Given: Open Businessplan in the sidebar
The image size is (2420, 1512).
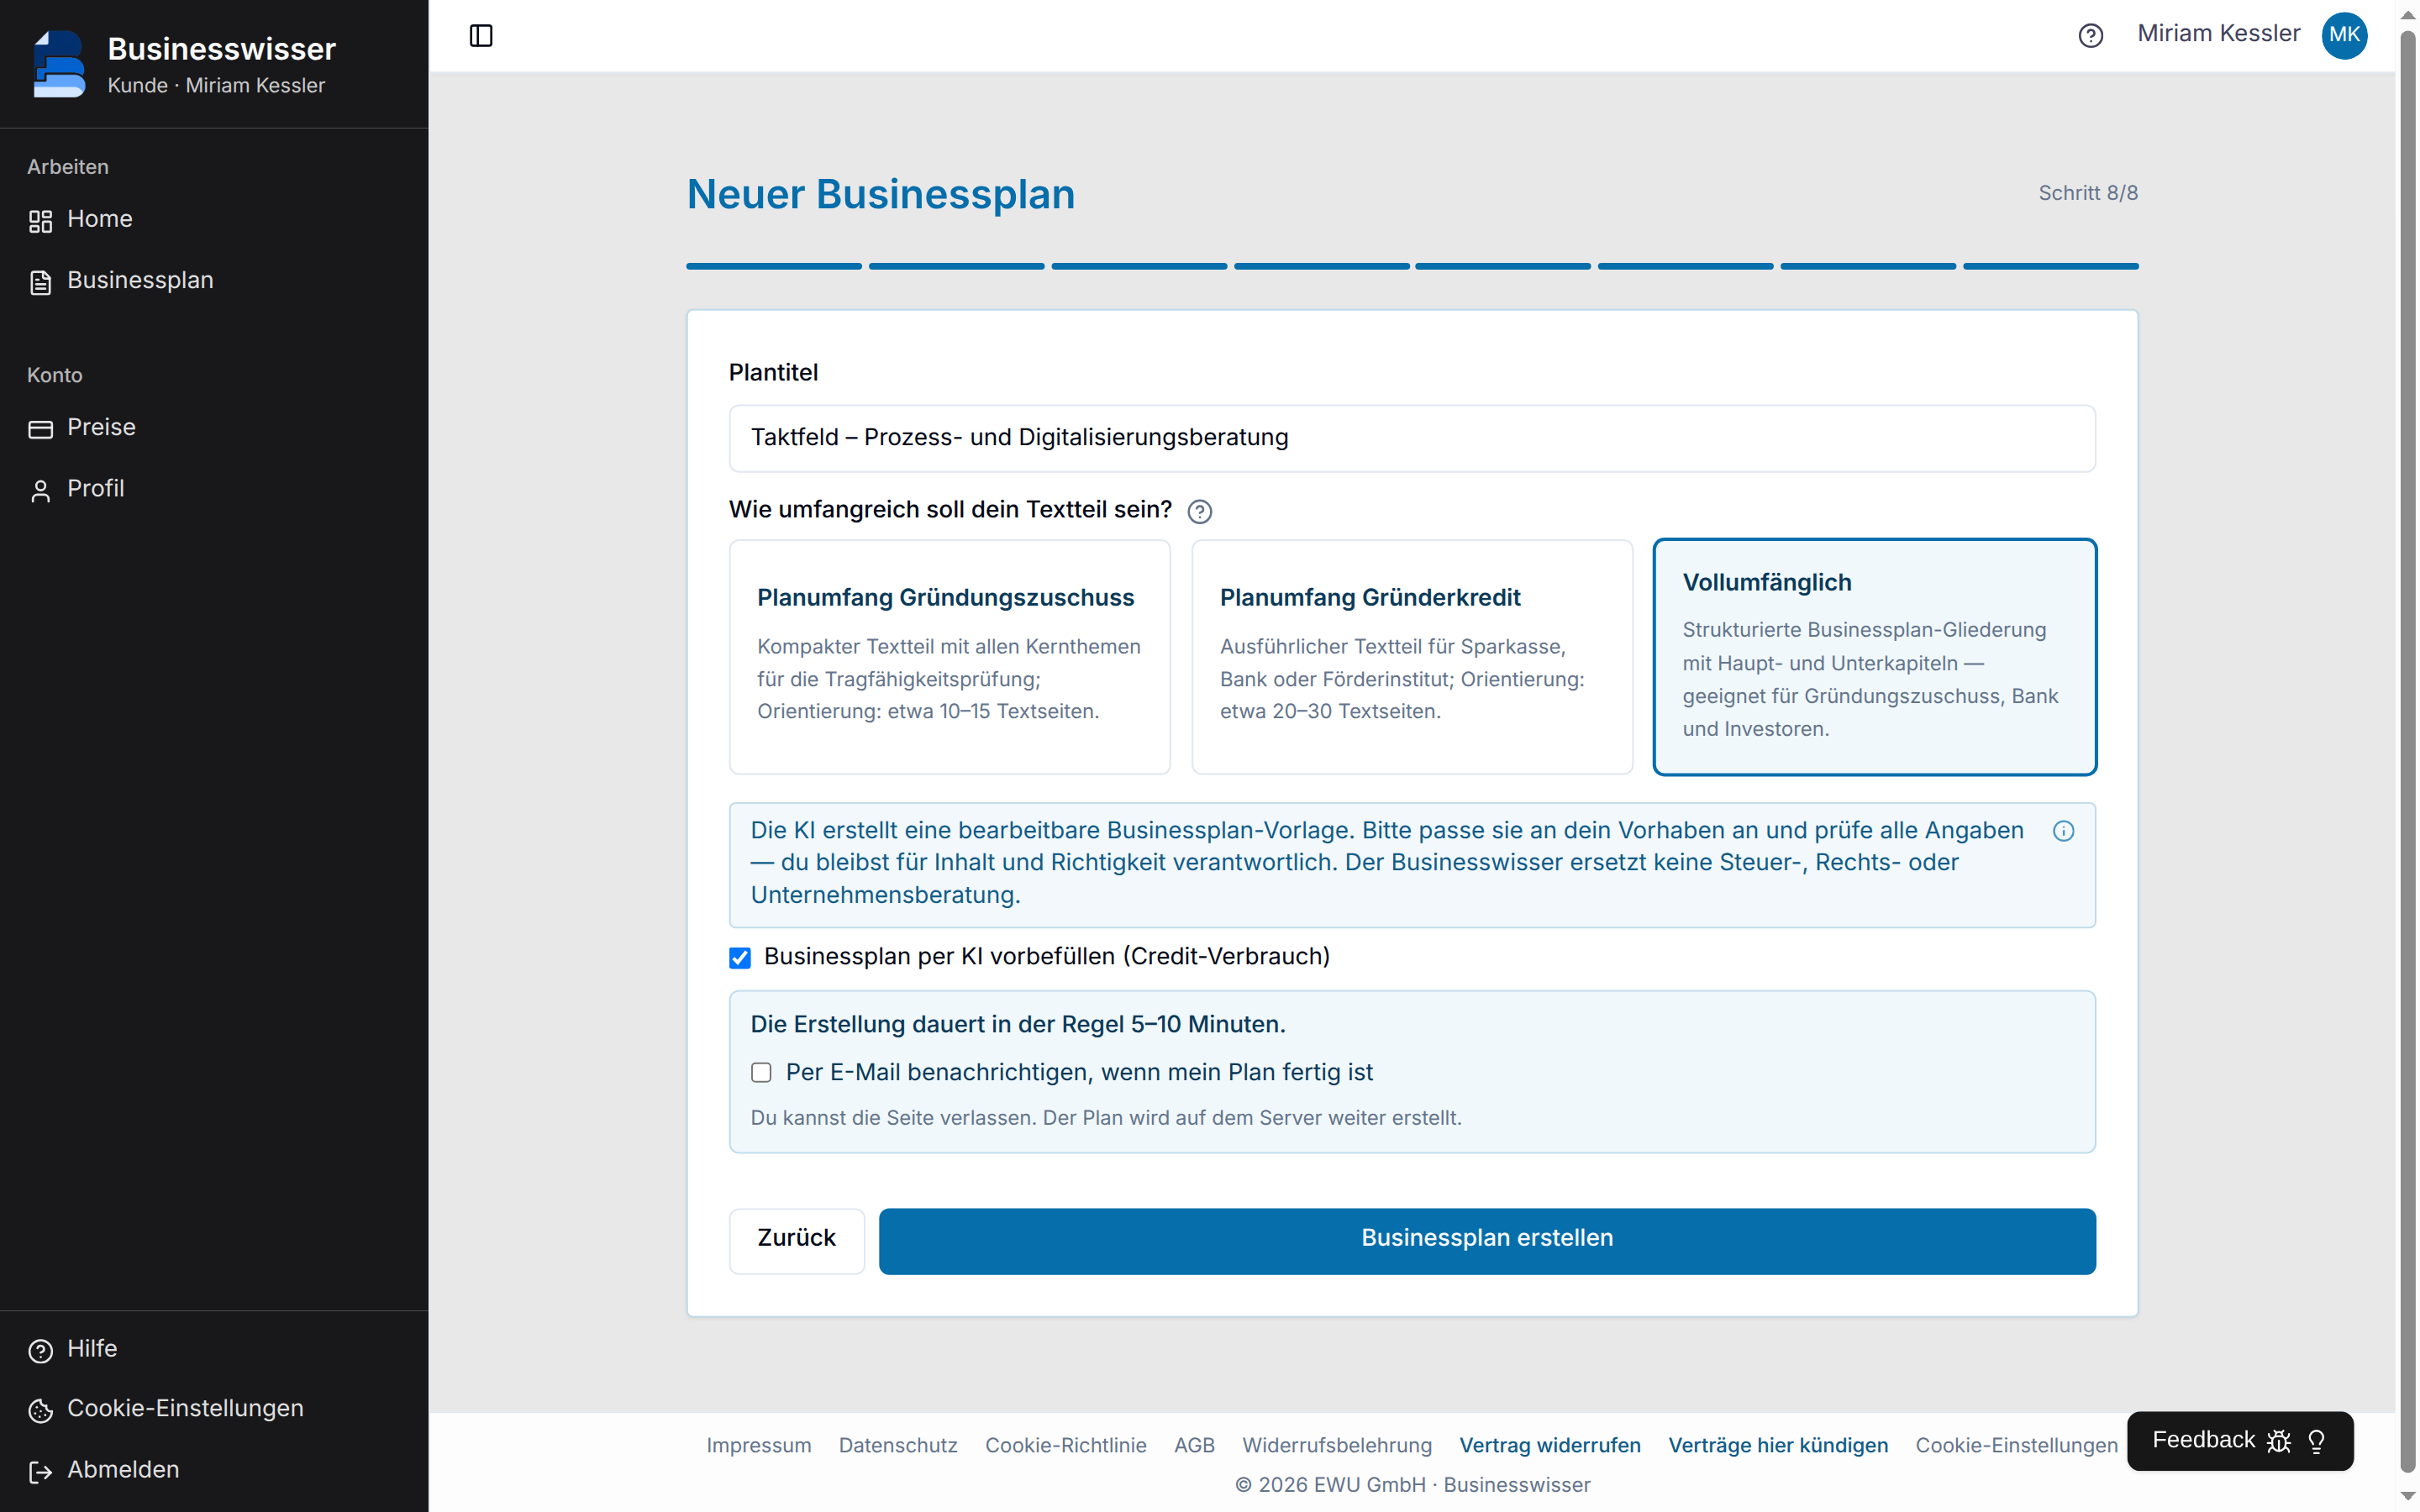Looking at the screenshot, I should [214, 281].
